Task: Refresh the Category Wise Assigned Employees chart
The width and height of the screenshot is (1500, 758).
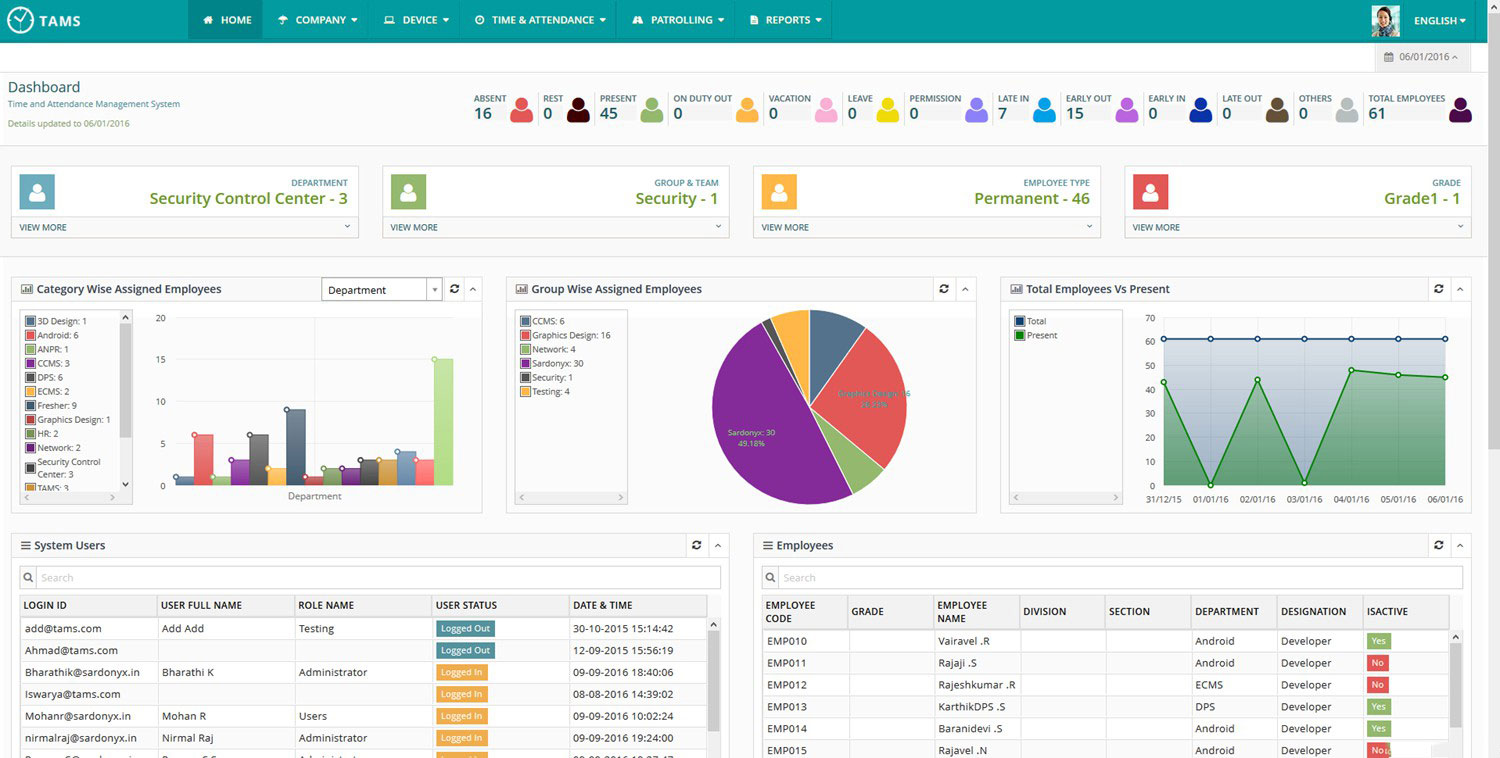Action: [455, 289]
